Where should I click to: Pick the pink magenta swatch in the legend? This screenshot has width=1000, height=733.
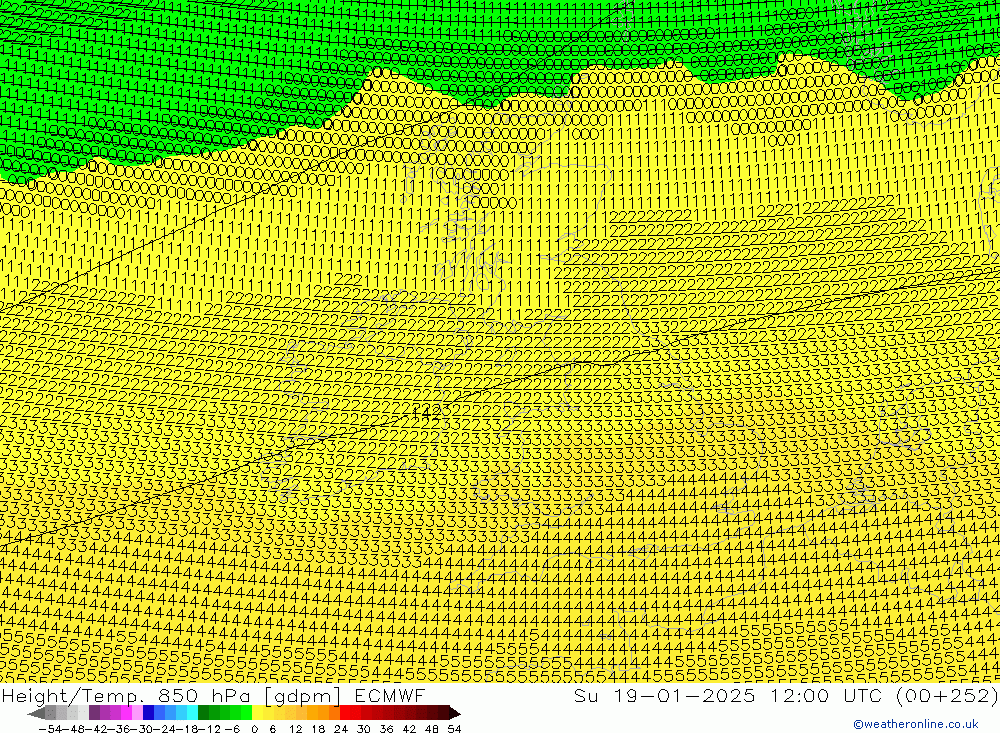pos(127,713)
